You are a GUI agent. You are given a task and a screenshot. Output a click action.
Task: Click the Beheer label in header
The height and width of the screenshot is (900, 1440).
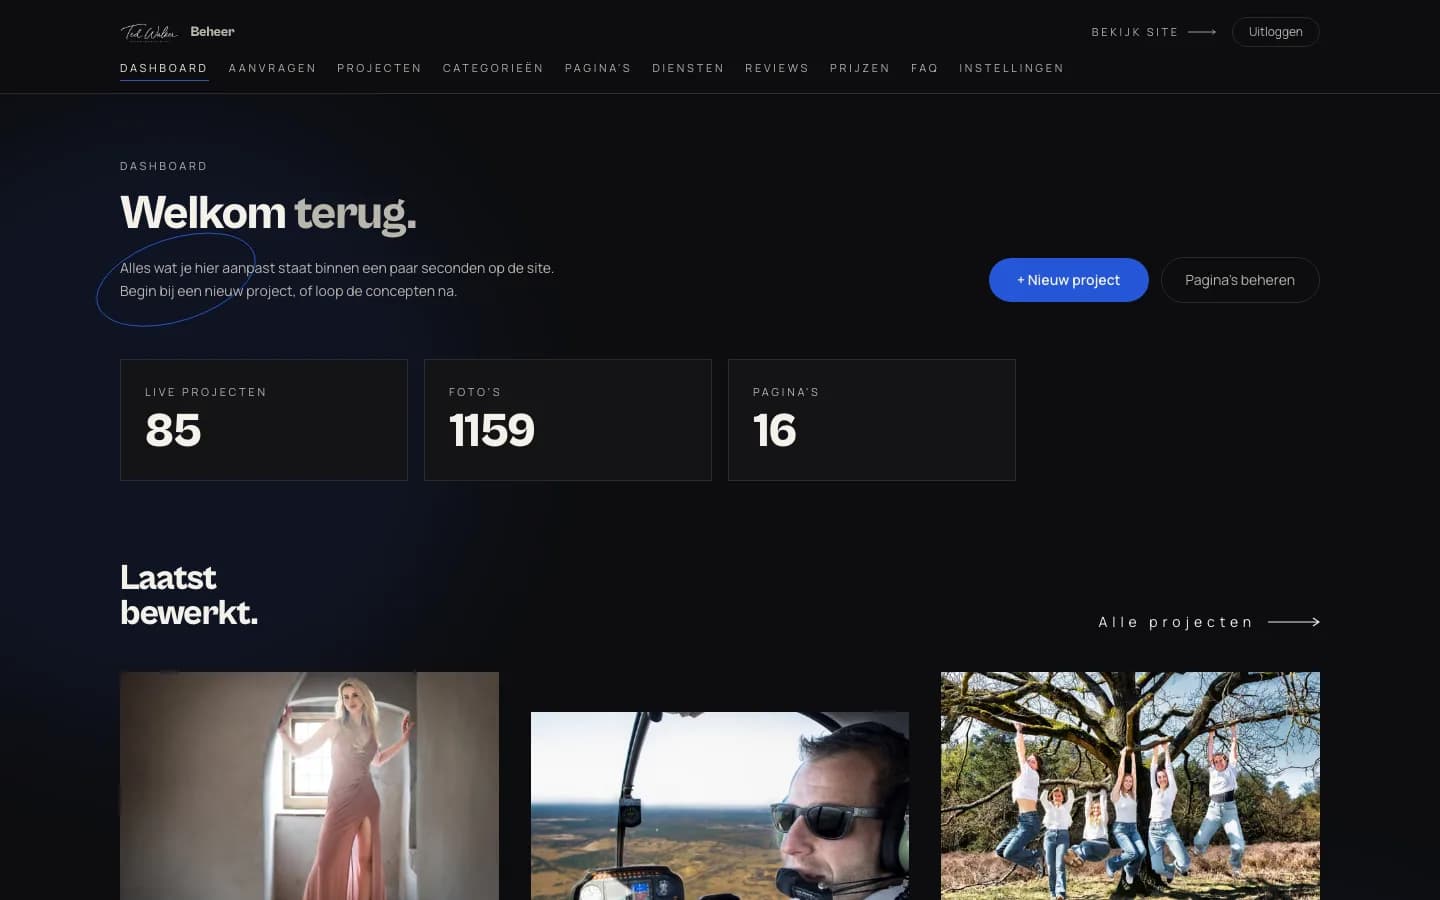point(212,32)
